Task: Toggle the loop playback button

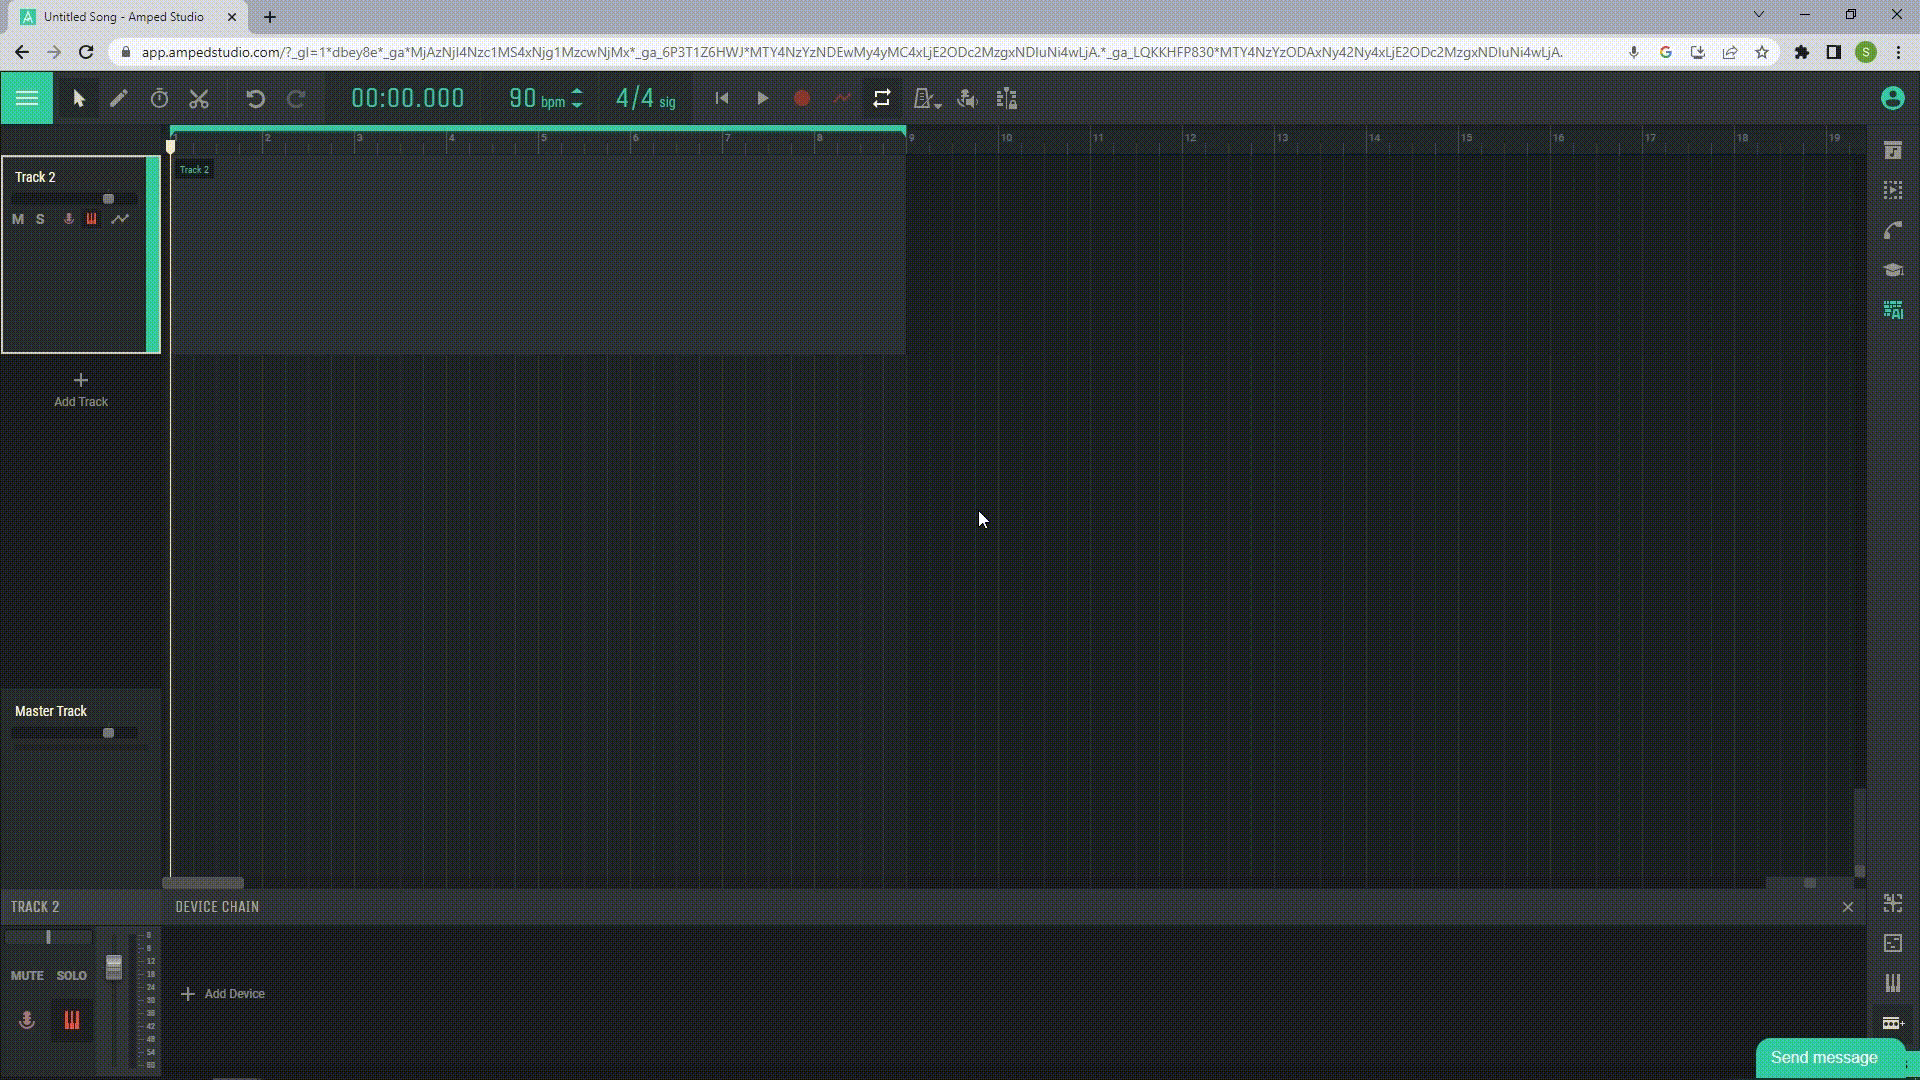Action: click(x=882, y=98)
